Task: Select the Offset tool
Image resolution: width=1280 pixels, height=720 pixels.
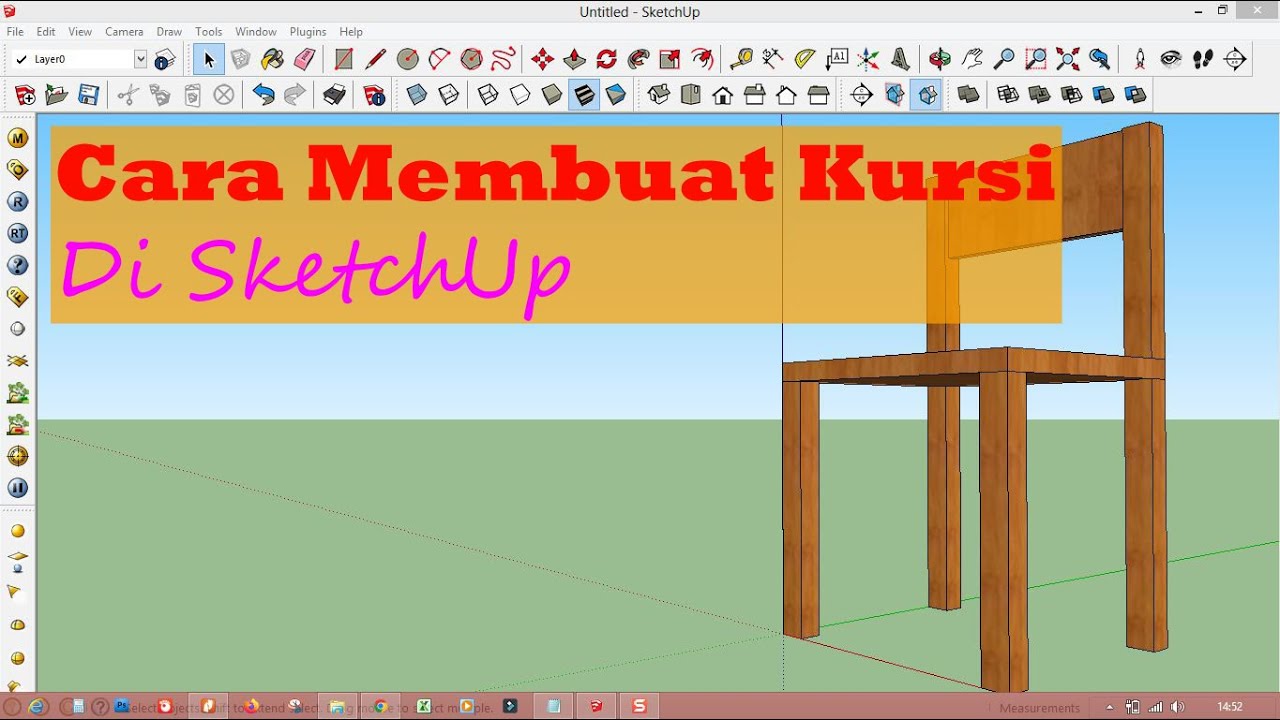Action: (702, 59)
